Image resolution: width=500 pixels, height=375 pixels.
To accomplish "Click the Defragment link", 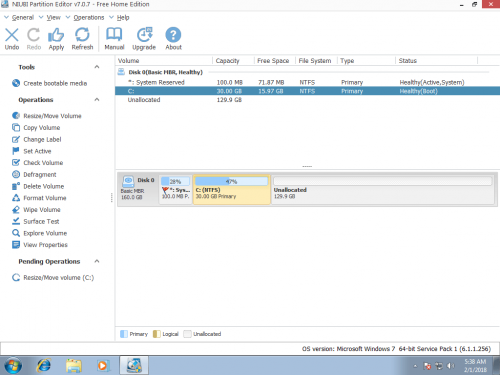I will pos(40,174).
